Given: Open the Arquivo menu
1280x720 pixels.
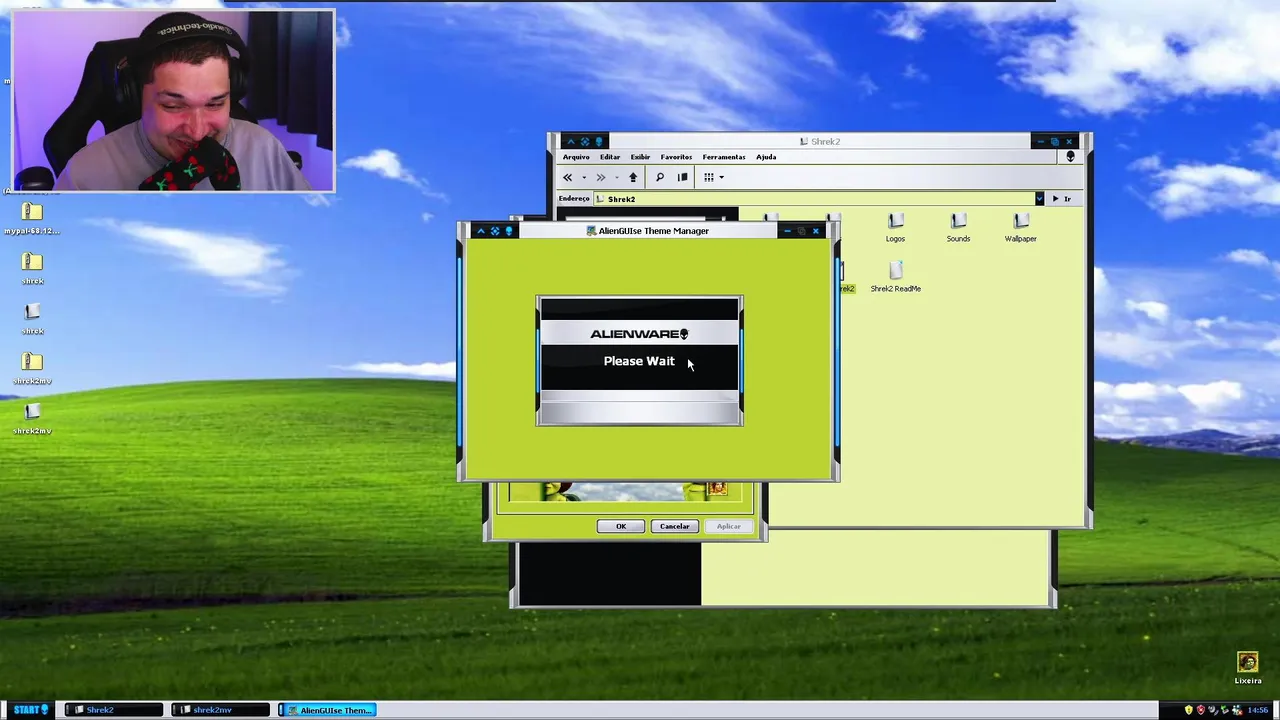Looking at the screenshot, I should tap(576, 157).
